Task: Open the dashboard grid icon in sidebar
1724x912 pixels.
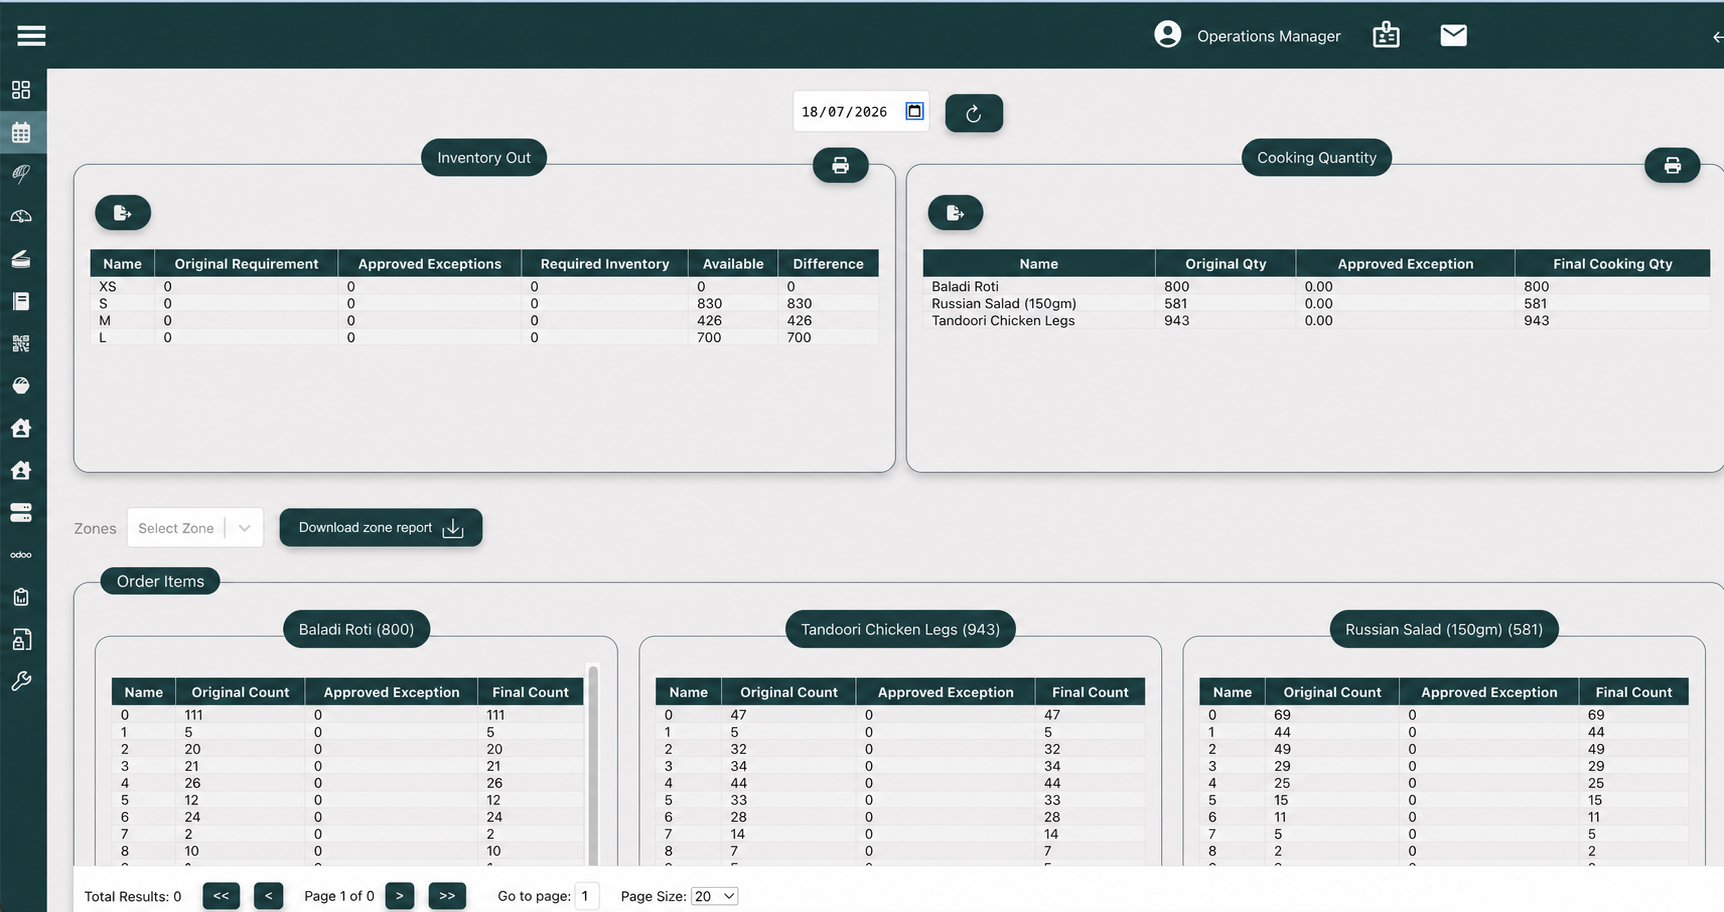Action: [x=21, y=90]
